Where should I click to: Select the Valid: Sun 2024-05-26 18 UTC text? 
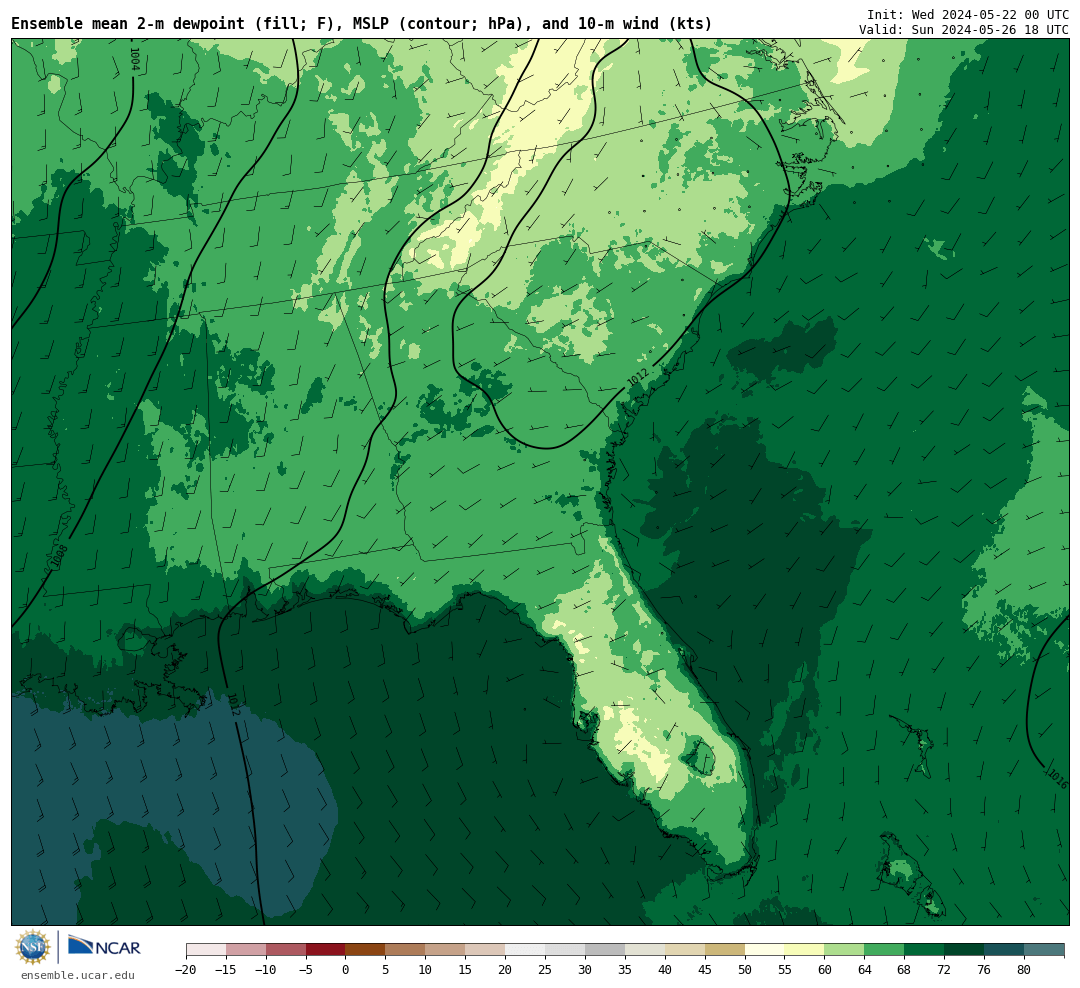(963, 30)
